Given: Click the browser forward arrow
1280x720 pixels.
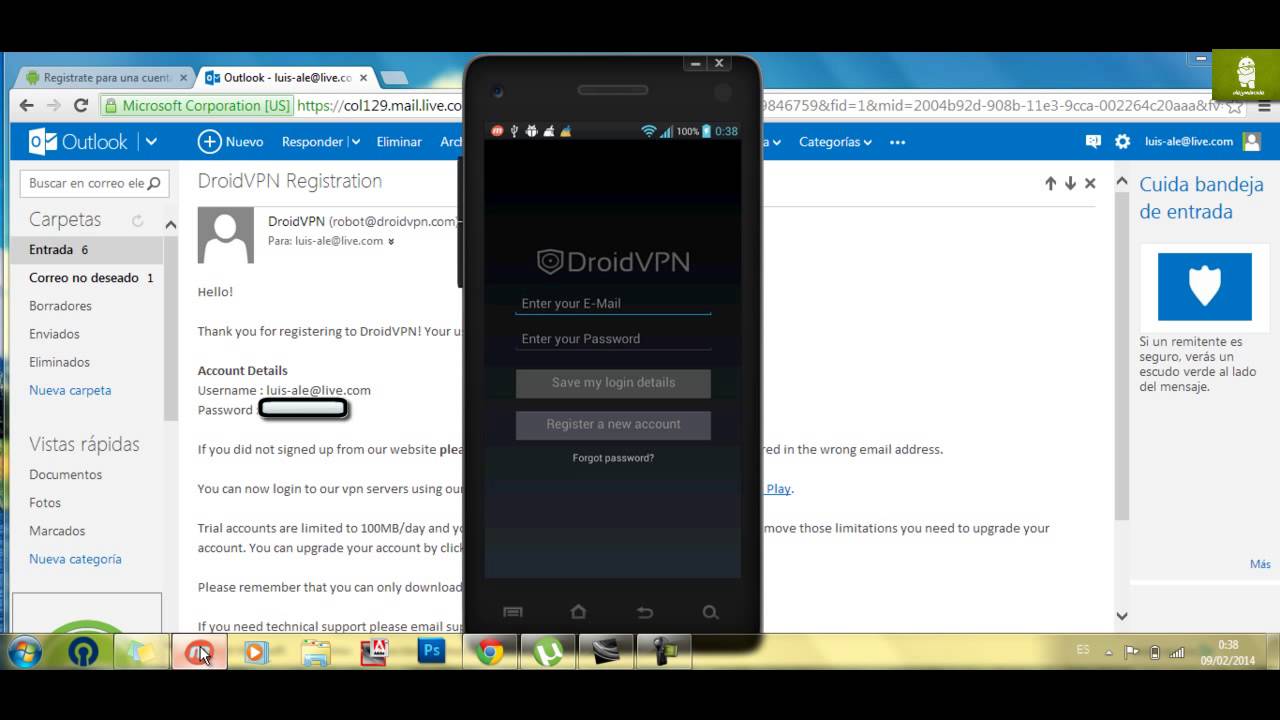Looking at the screenshot, I should coord(54,105).
